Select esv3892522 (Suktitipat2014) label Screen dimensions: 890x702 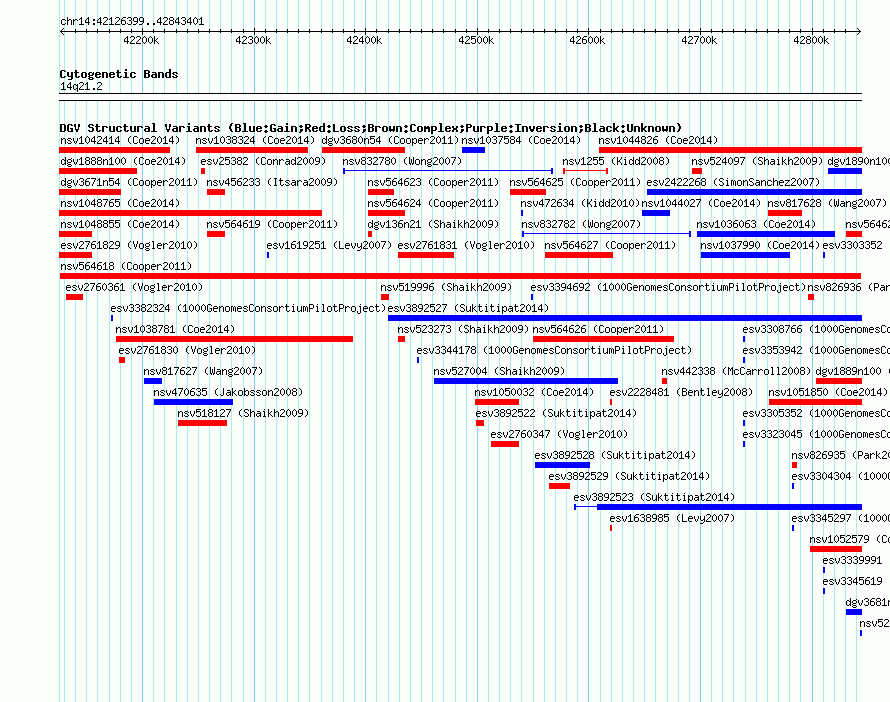tap(556, 413)
